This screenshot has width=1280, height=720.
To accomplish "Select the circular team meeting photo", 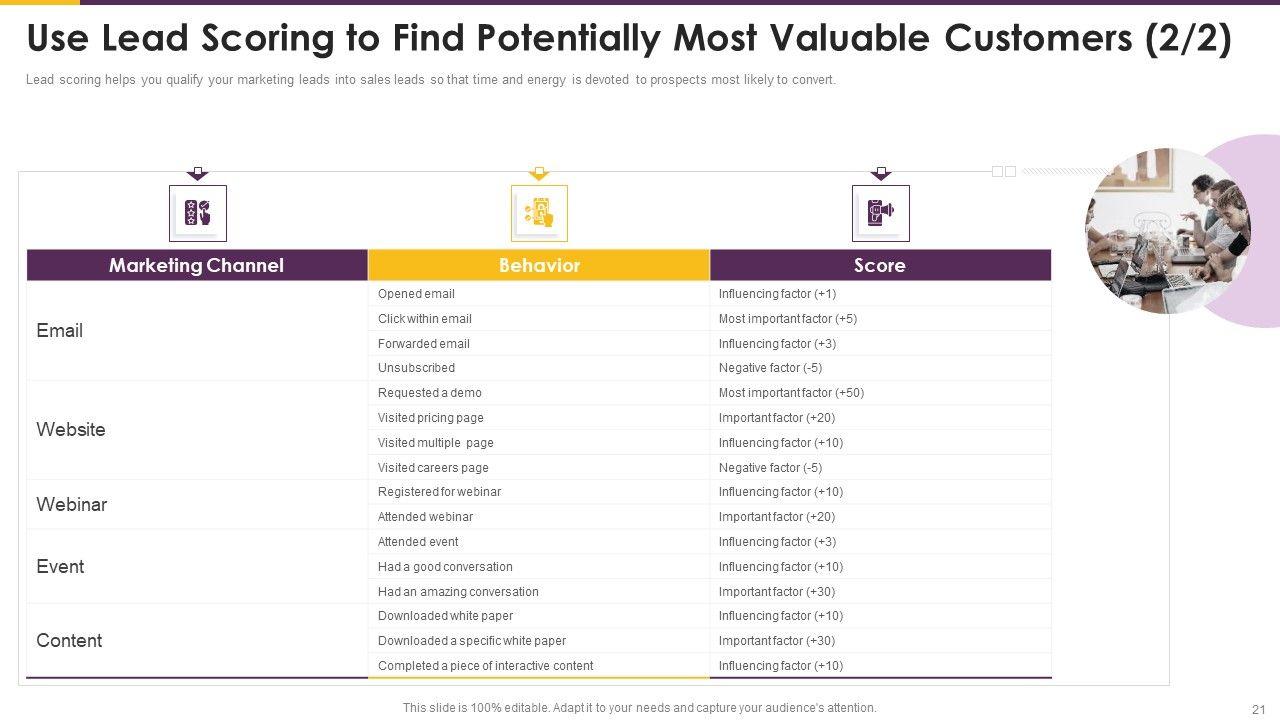I will pyautogui.click(x=1167, y=231).
